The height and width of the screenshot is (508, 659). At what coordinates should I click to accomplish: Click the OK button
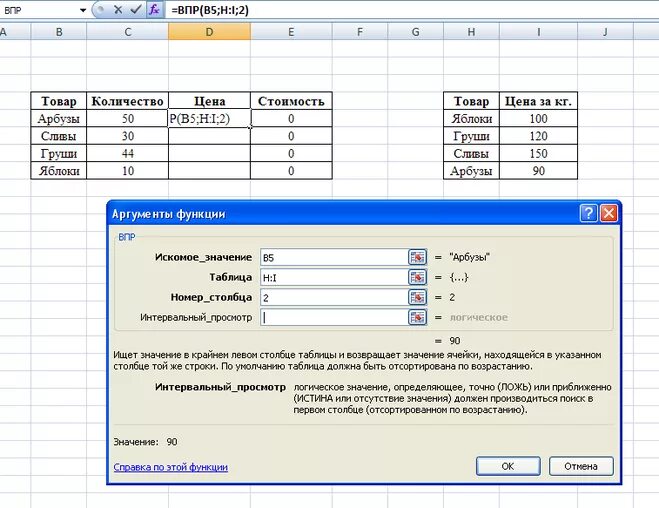508,466
